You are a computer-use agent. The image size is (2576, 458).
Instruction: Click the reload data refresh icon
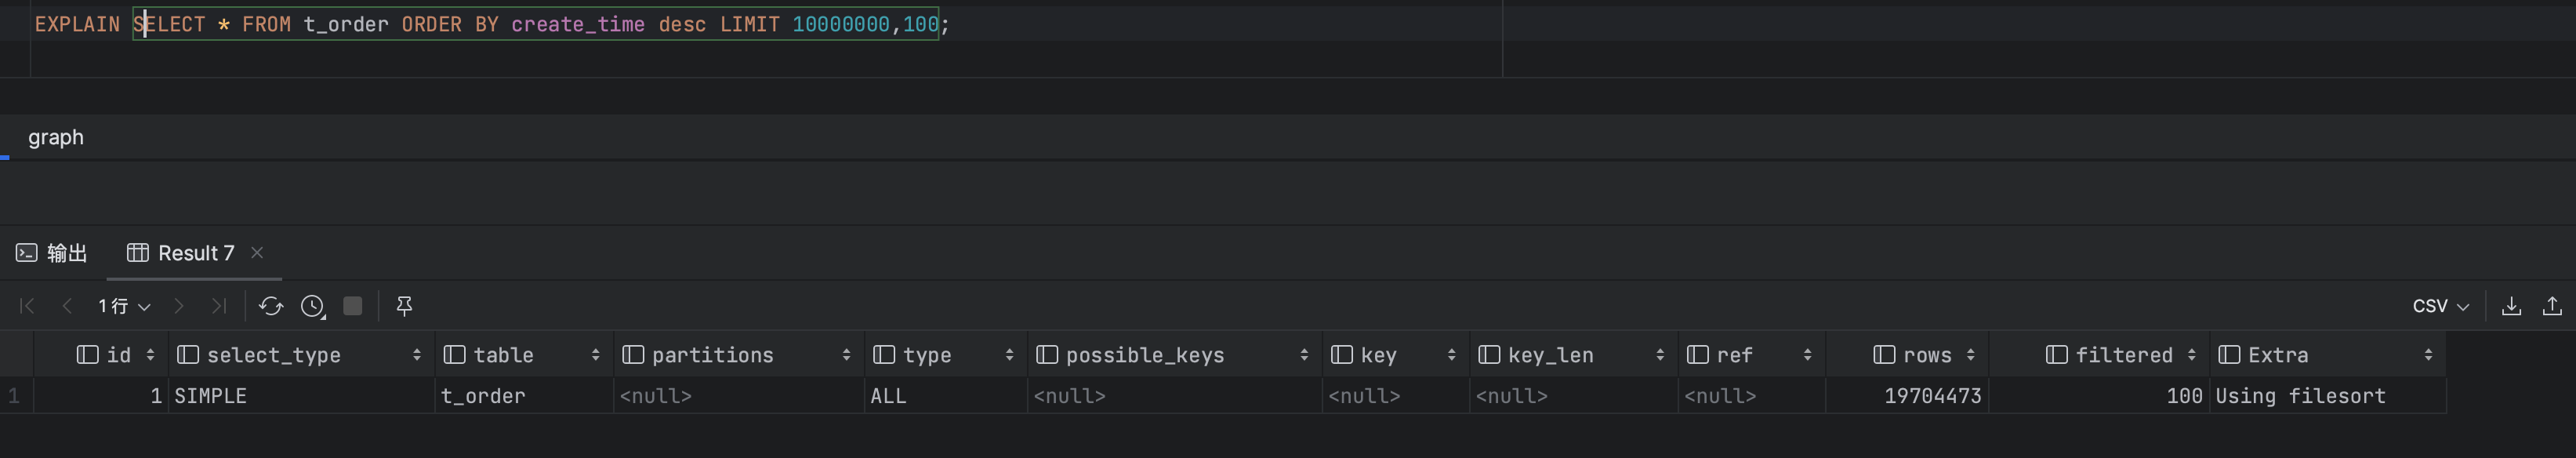pos(270,306)
